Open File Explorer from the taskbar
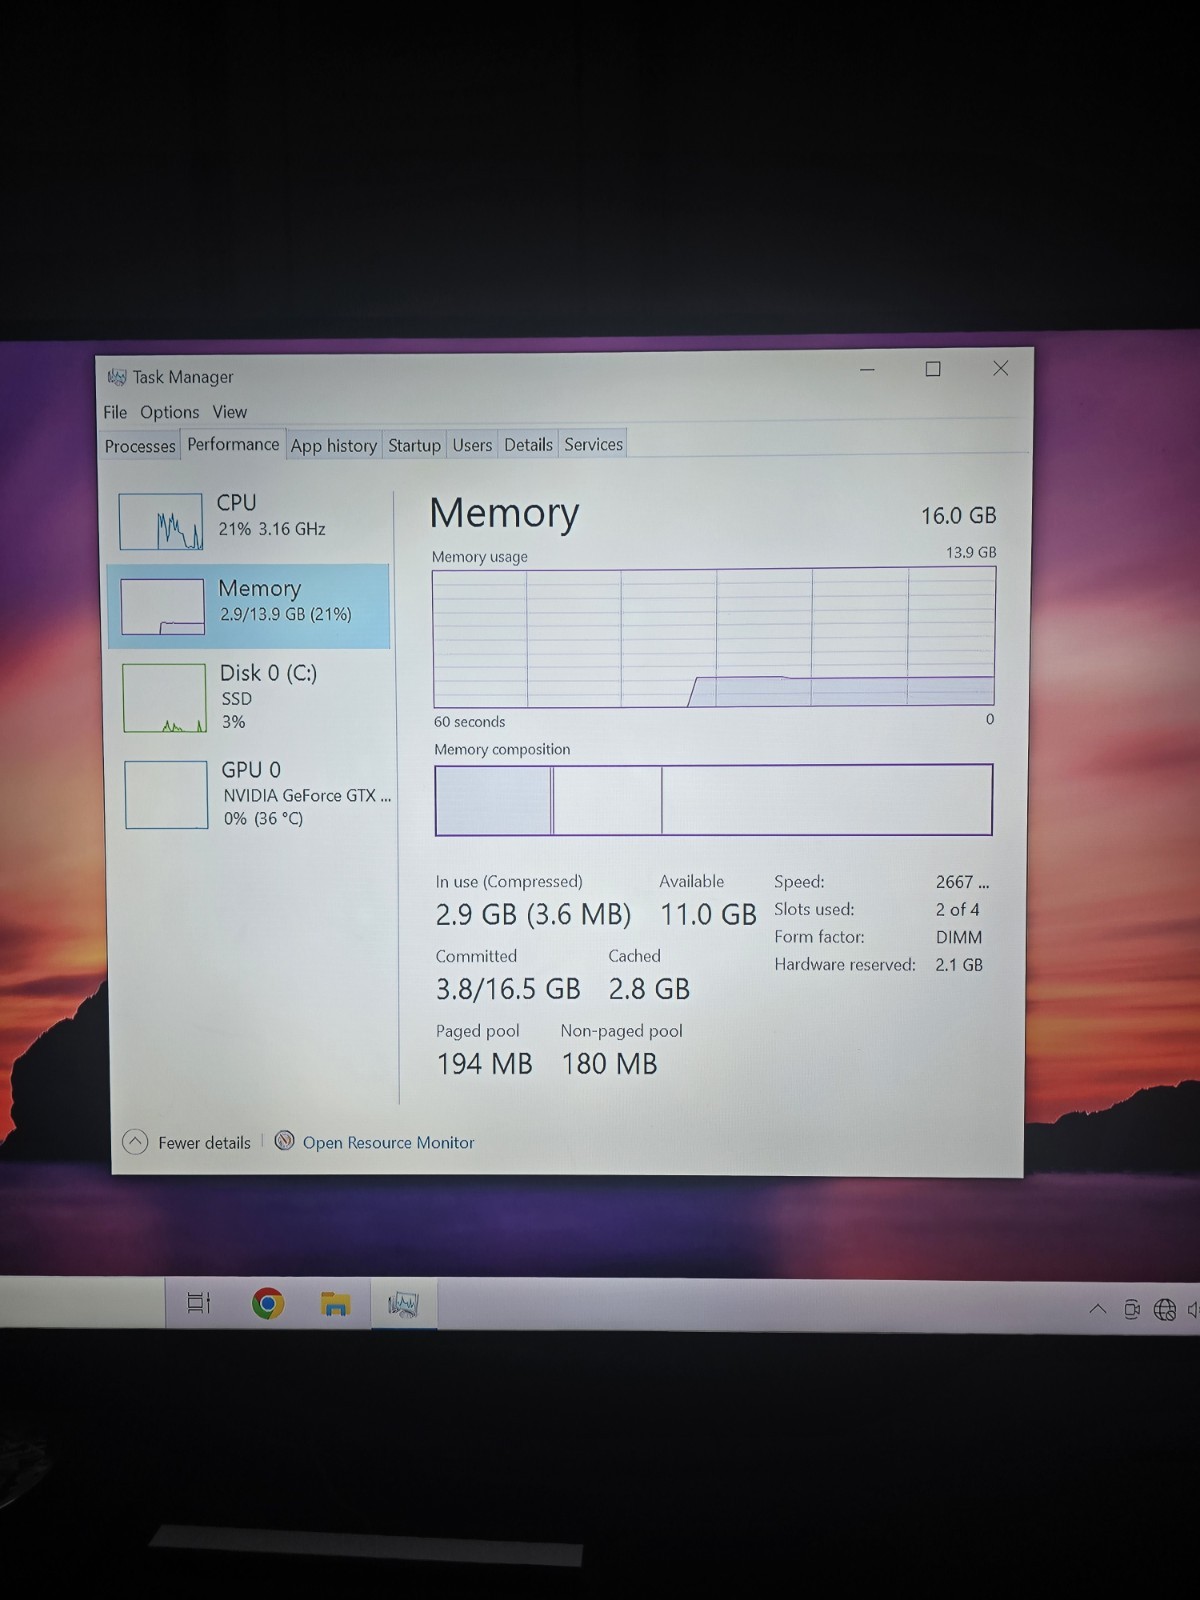This screenshot has width=1200, height=1600. 335,1304
